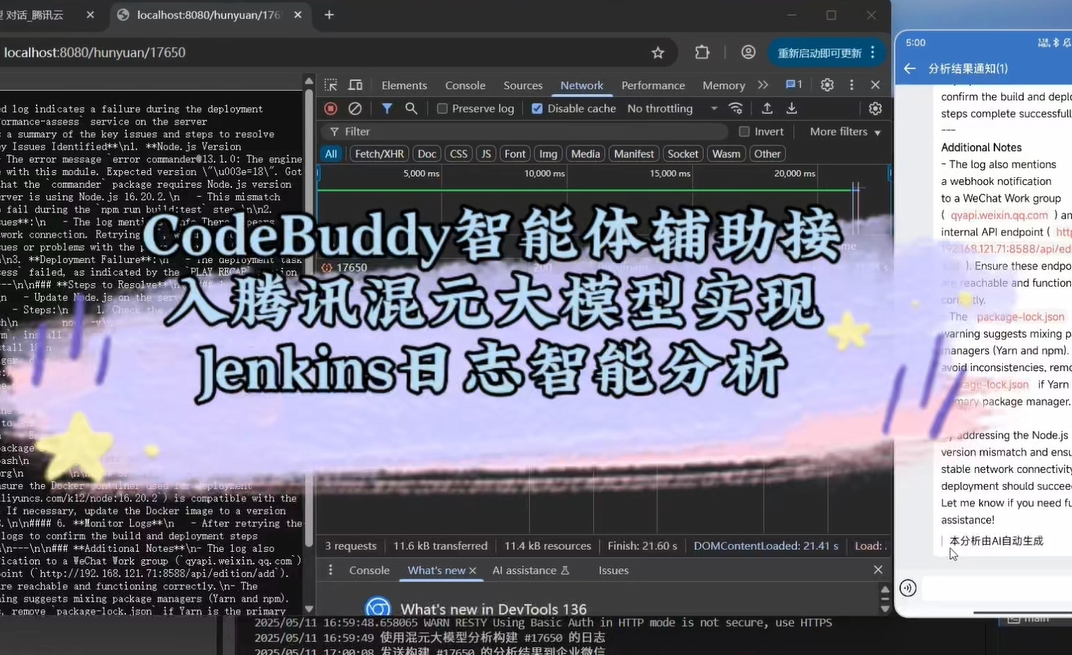Open Chrome restart-to-update menu
1072x655 pixels.
[x=827, y=53]
